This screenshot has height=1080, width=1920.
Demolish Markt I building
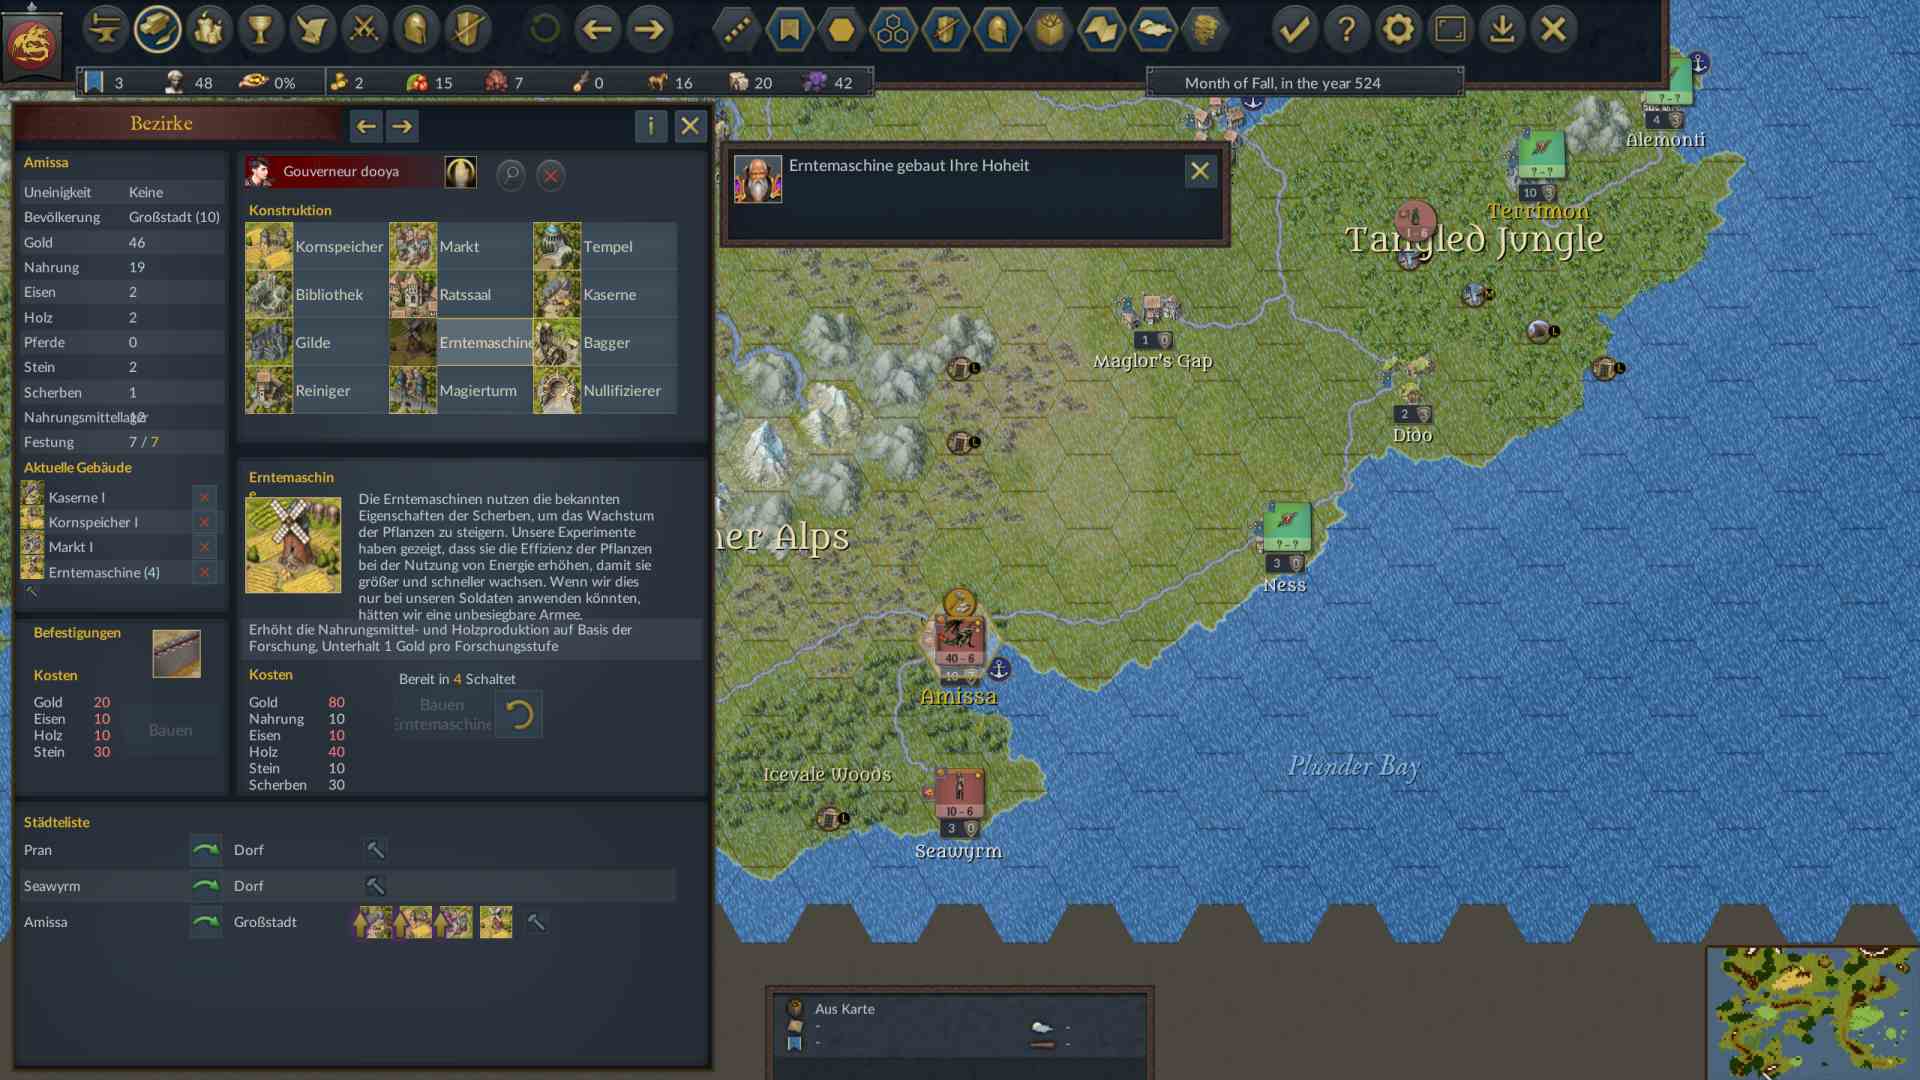pos(204,547)
